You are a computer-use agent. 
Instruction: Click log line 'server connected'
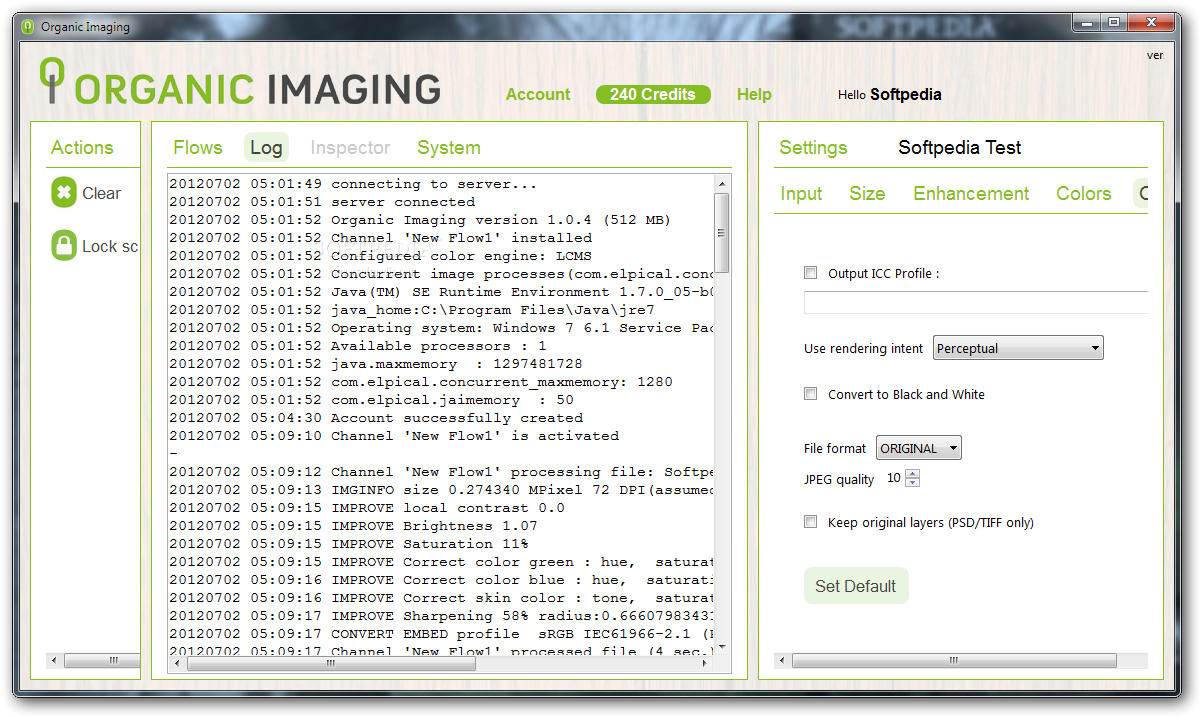click(x=322, y=202)
